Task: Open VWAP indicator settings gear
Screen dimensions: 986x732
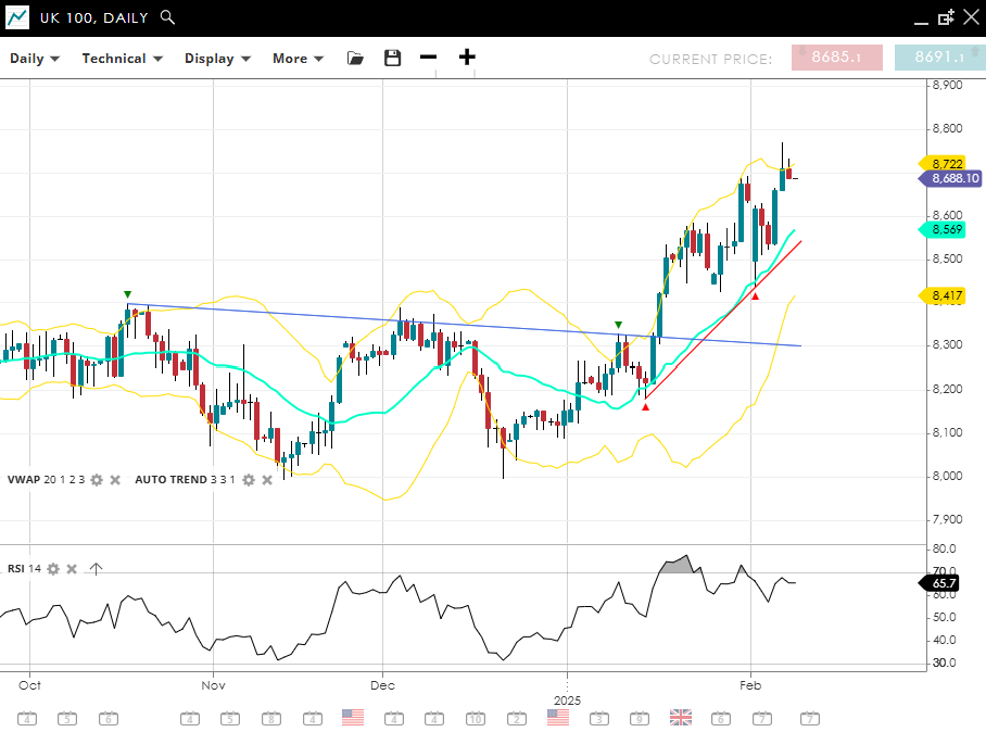Action: [x=97, y=480]
